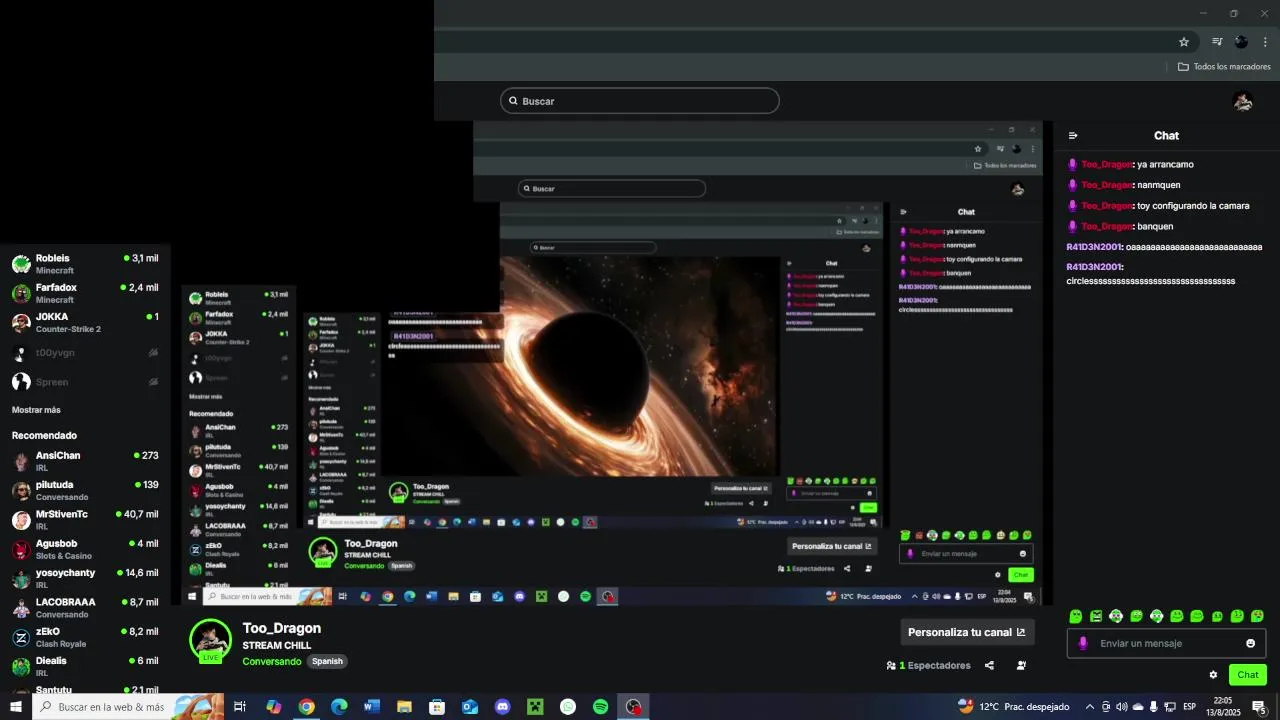Click the Windows Start button
The width and height of the screenshot is (1280, 720).
[15, 707]
